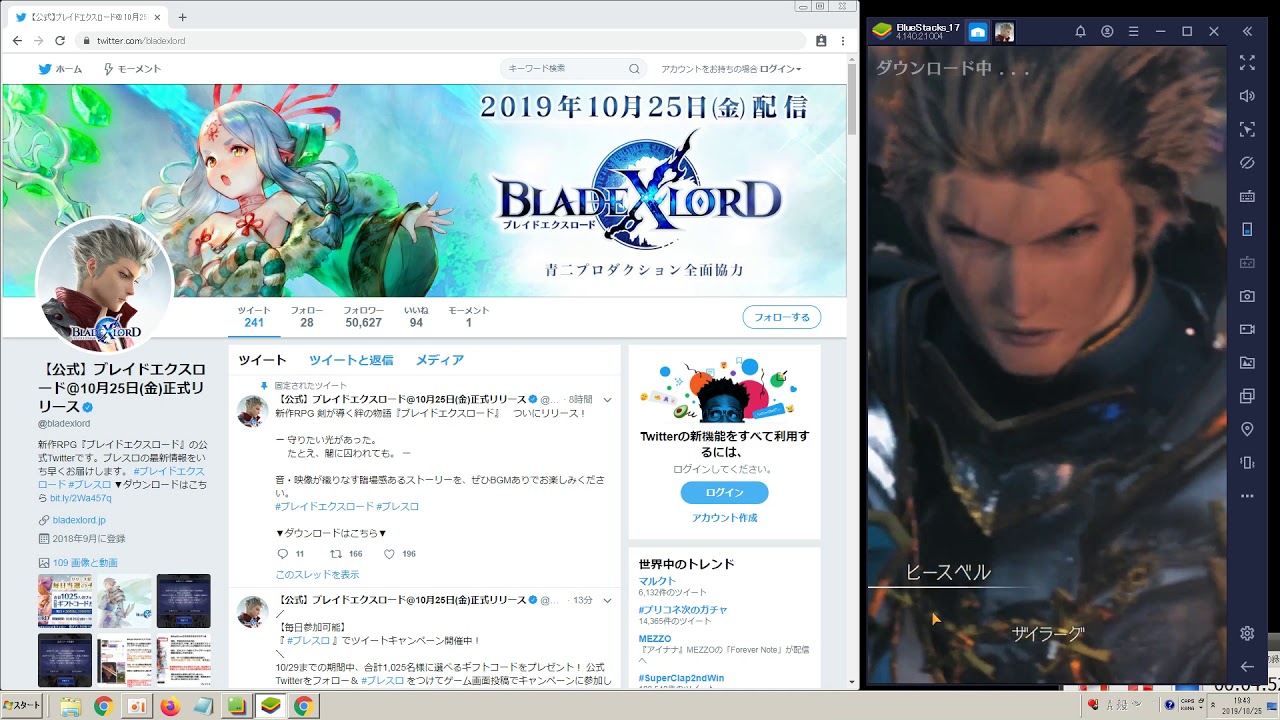Click BlueStacks shake device icon
1280x720 pixels.
click(x=1247, y=463)
